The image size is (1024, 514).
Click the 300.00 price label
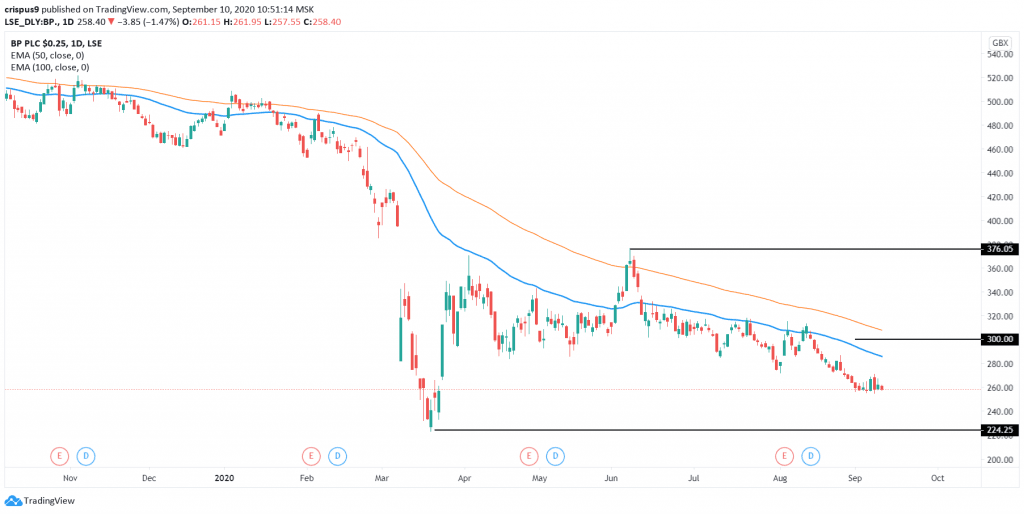coord(999,339)
